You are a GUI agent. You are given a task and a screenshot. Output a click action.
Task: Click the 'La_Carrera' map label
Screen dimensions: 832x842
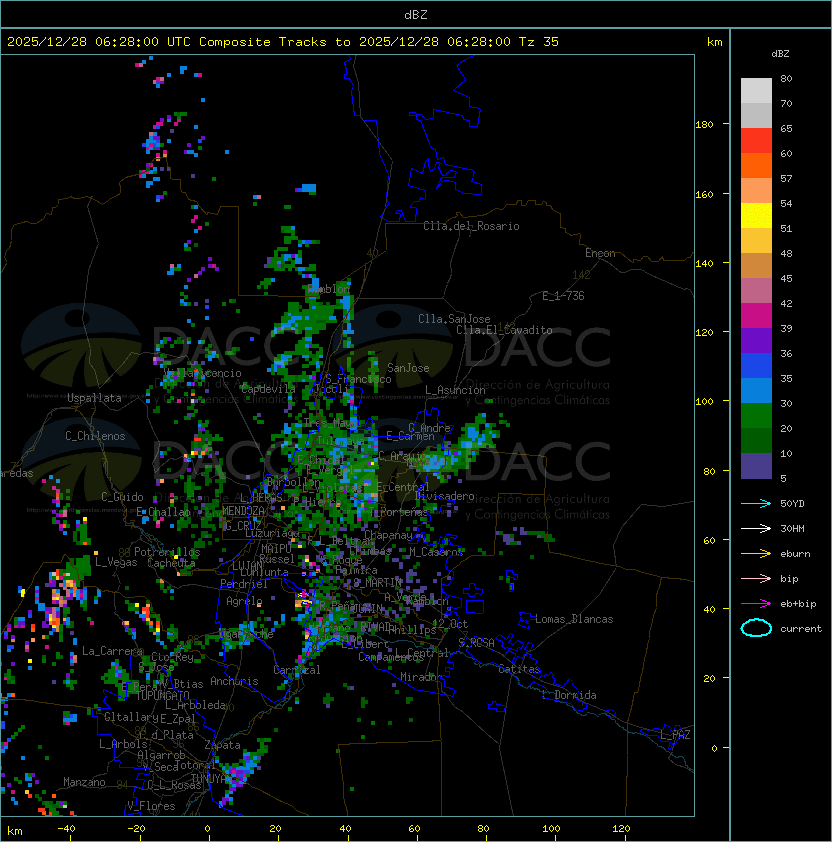click(112, 651)
